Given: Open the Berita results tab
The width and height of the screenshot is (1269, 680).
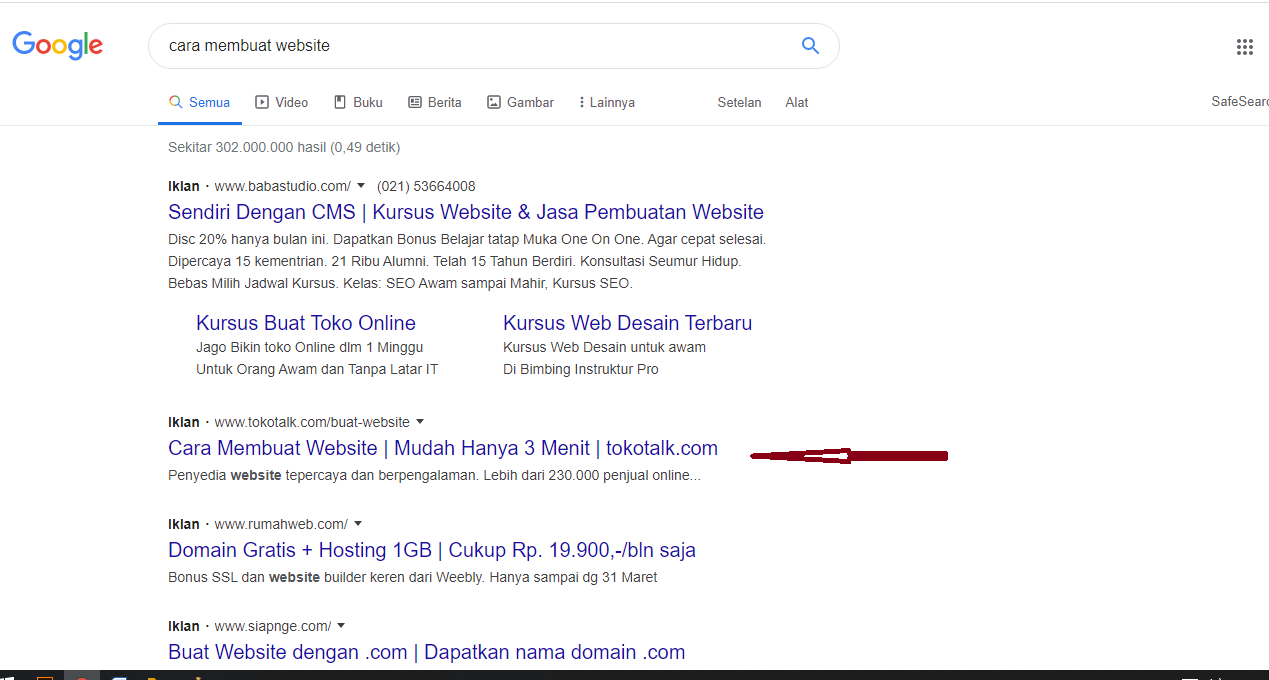Looking at the screenshot, I should [435, 102].
